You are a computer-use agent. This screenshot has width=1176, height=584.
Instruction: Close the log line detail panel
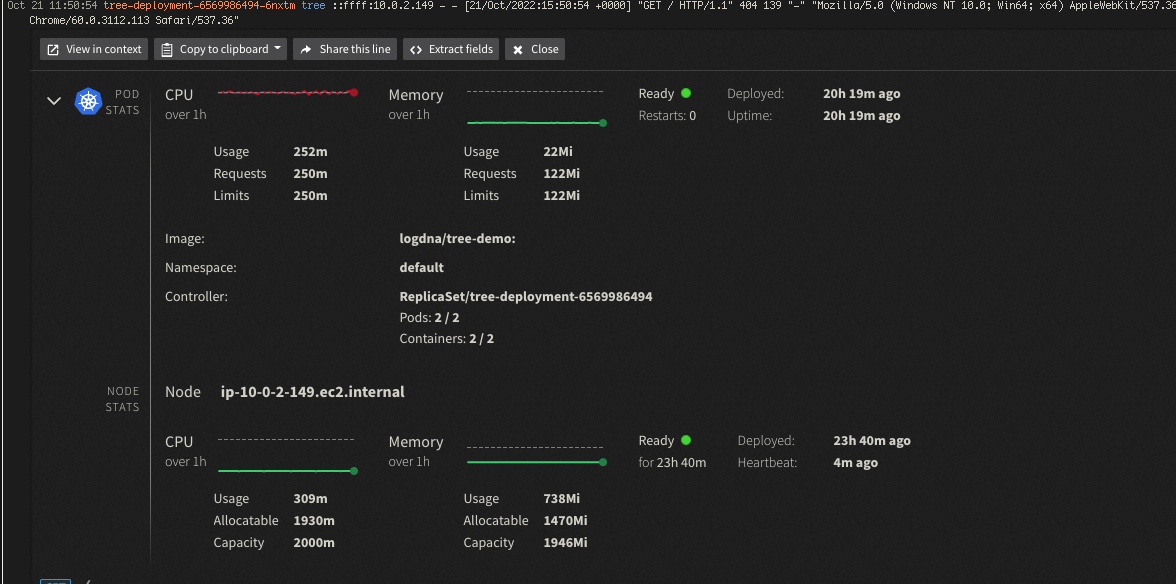pyautogui.click(x=535, y=49)
